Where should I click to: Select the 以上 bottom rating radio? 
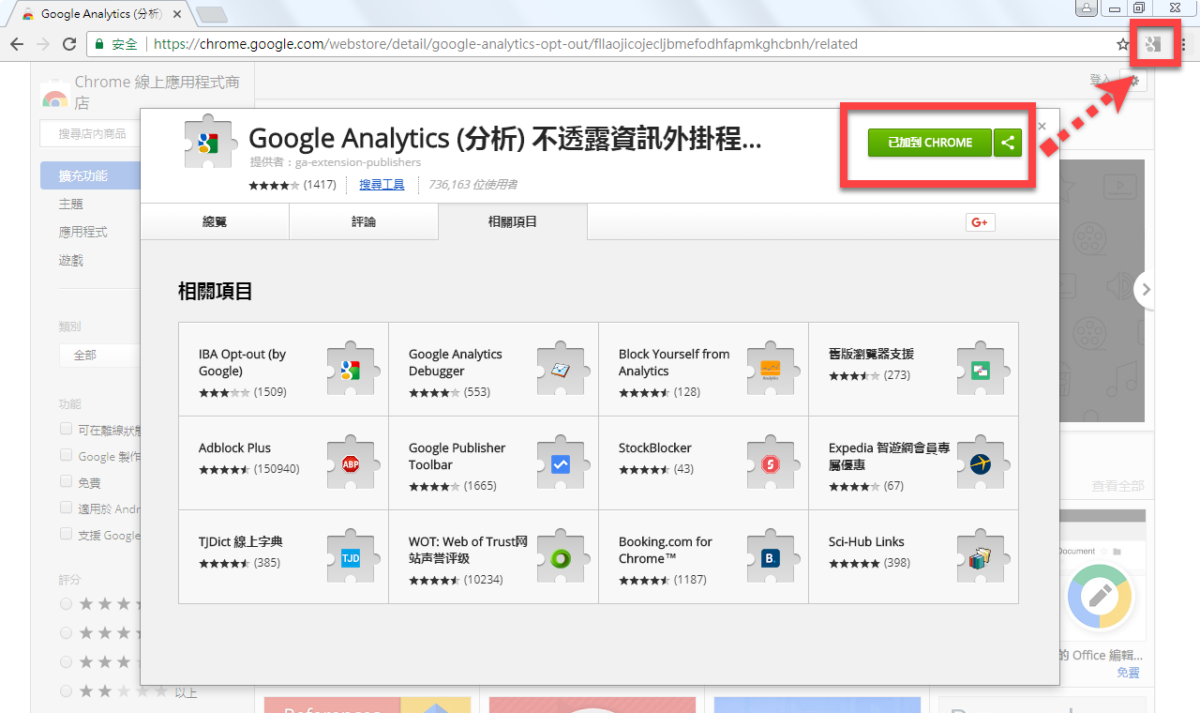click(x=66, y=690)
